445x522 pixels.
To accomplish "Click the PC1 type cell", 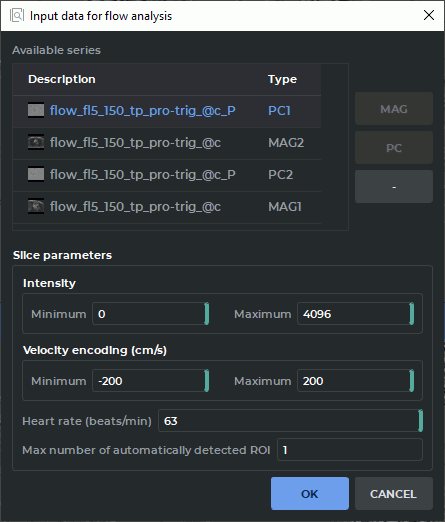I will [279, 111].
